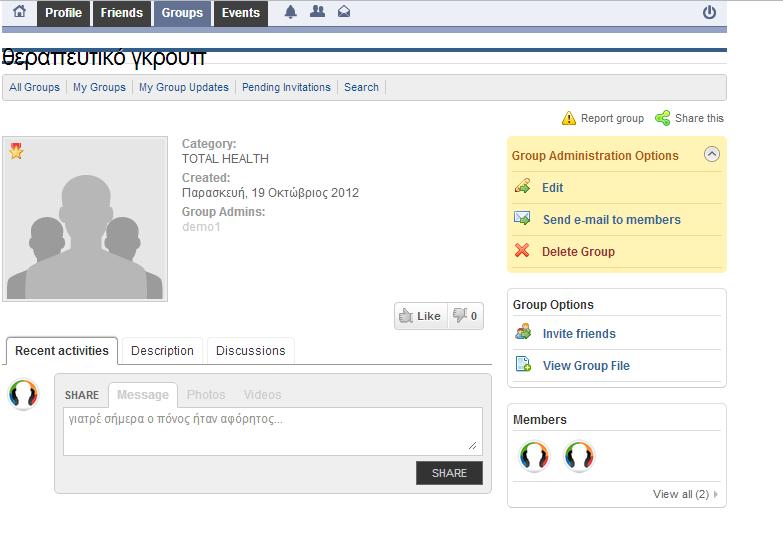Click the Report group warning icon
Image resolution: width=783 pixels, height=540 pixels.
click(x=569, y=118)
